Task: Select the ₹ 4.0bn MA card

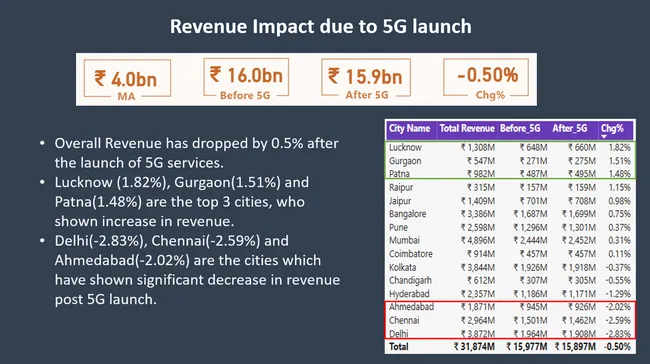Action: pyautogui.click(x=127, y=80)
